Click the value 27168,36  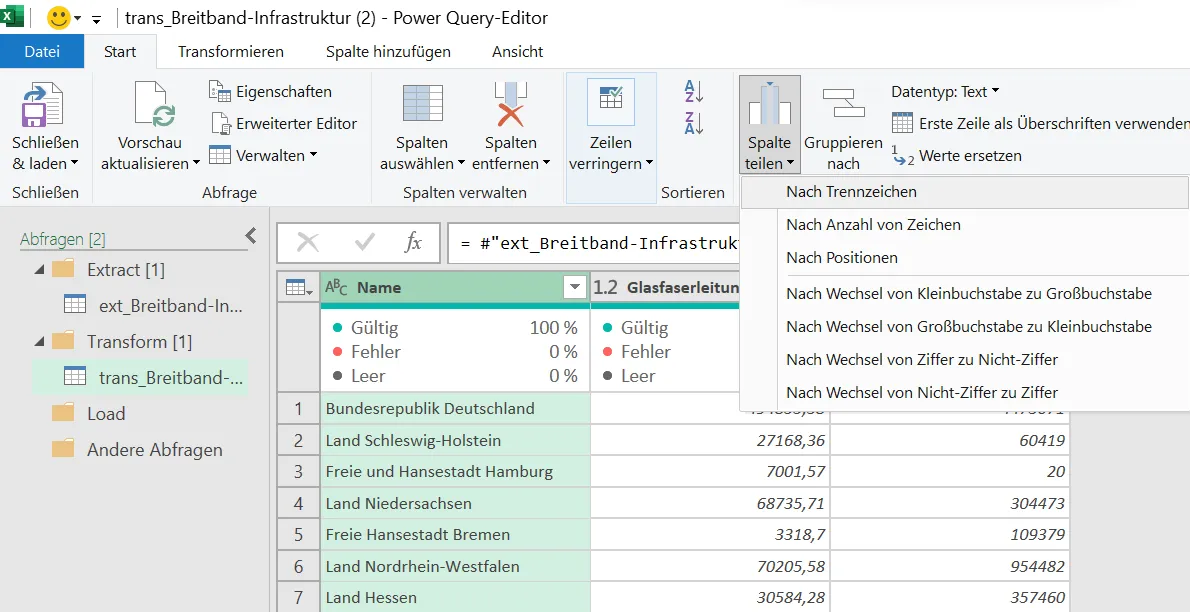point(790,440)
